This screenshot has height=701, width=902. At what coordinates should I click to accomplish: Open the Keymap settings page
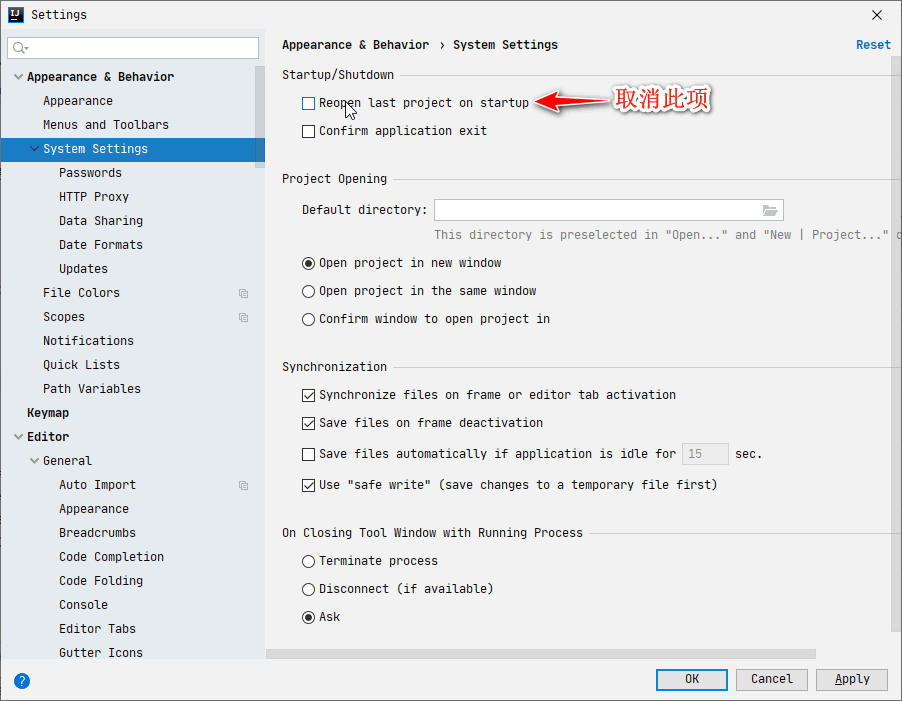[48, 413]
